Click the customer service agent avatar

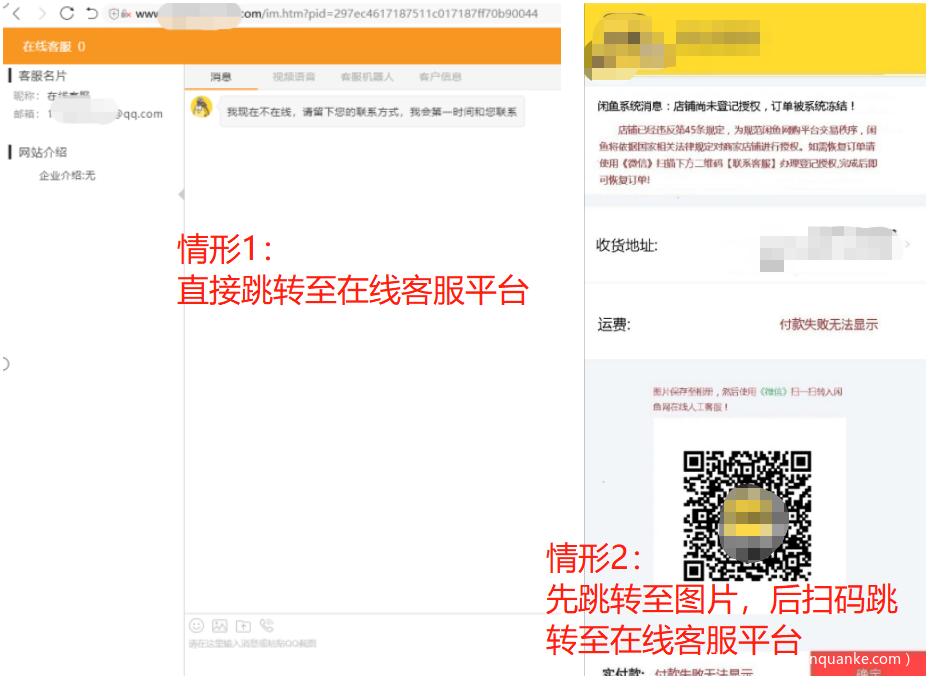pos(201,108)
